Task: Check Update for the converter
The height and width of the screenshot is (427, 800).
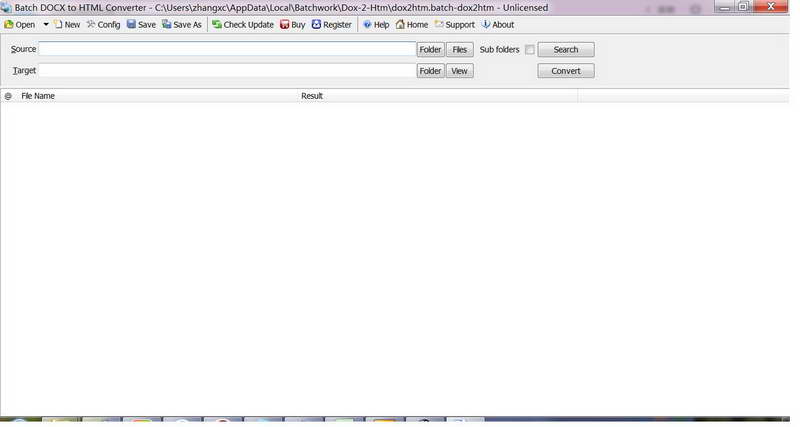Action: pos(243,24)
